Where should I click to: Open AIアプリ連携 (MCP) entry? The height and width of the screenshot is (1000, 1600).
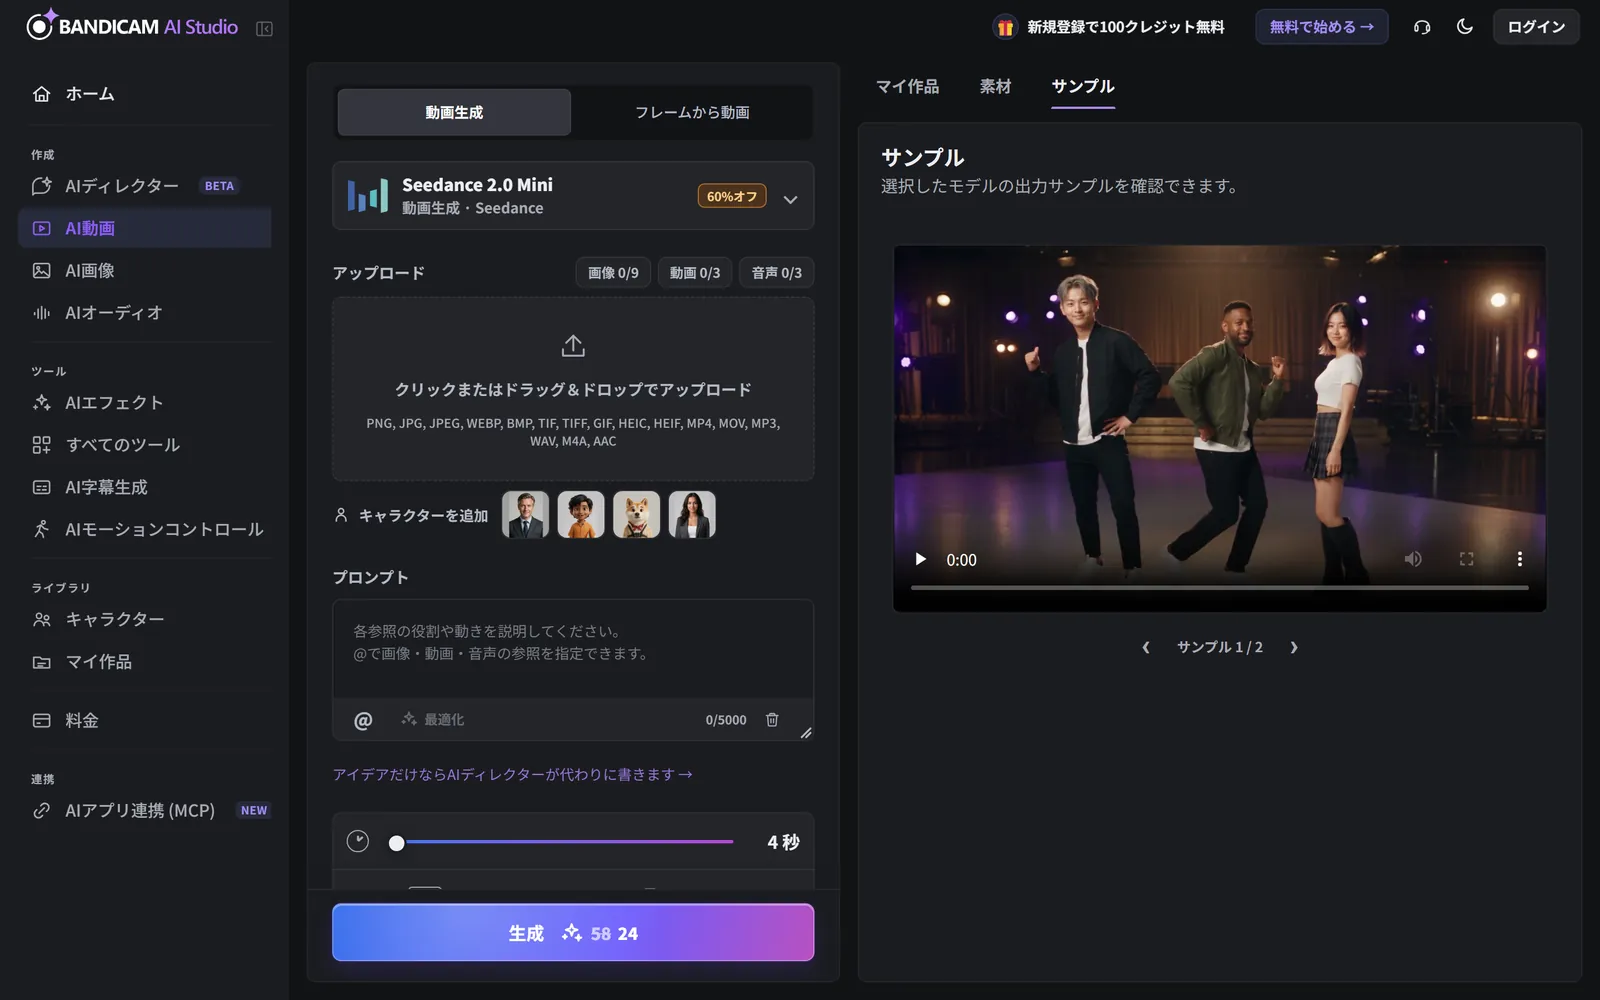pyautogui.click(x=145, y=810)
